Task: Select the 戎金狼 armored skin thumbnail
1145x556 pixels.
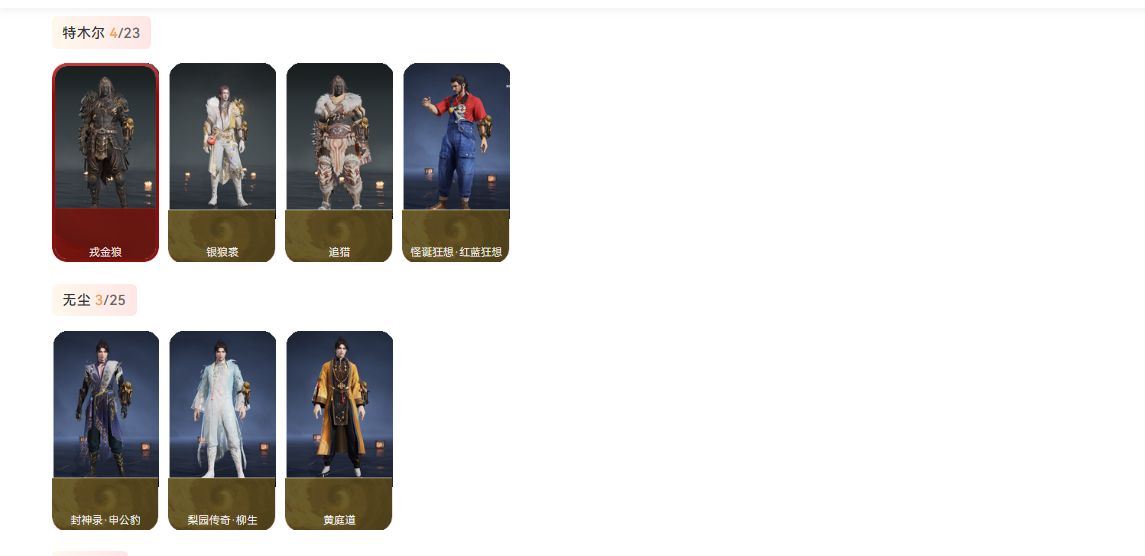Action: (106, 137)
